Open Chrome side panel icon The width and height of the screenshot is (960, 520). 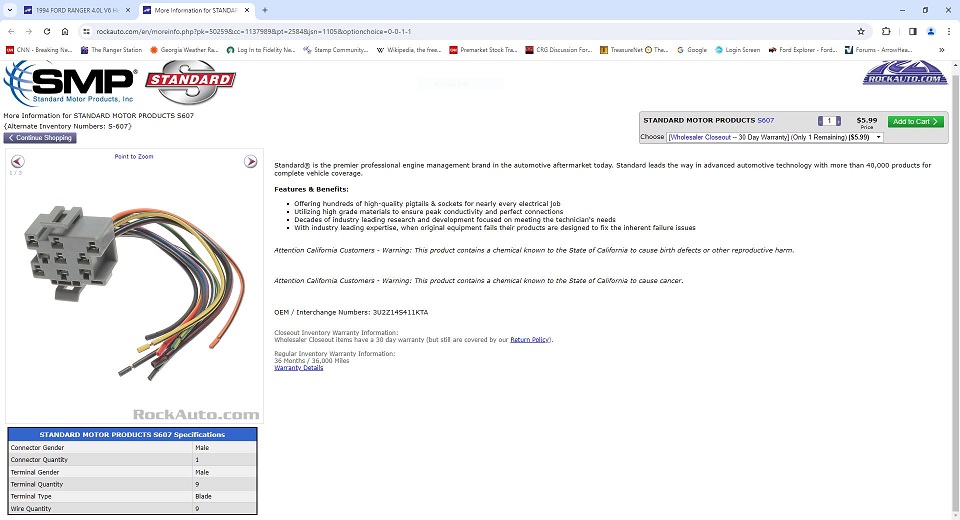(x=912, y=31)
